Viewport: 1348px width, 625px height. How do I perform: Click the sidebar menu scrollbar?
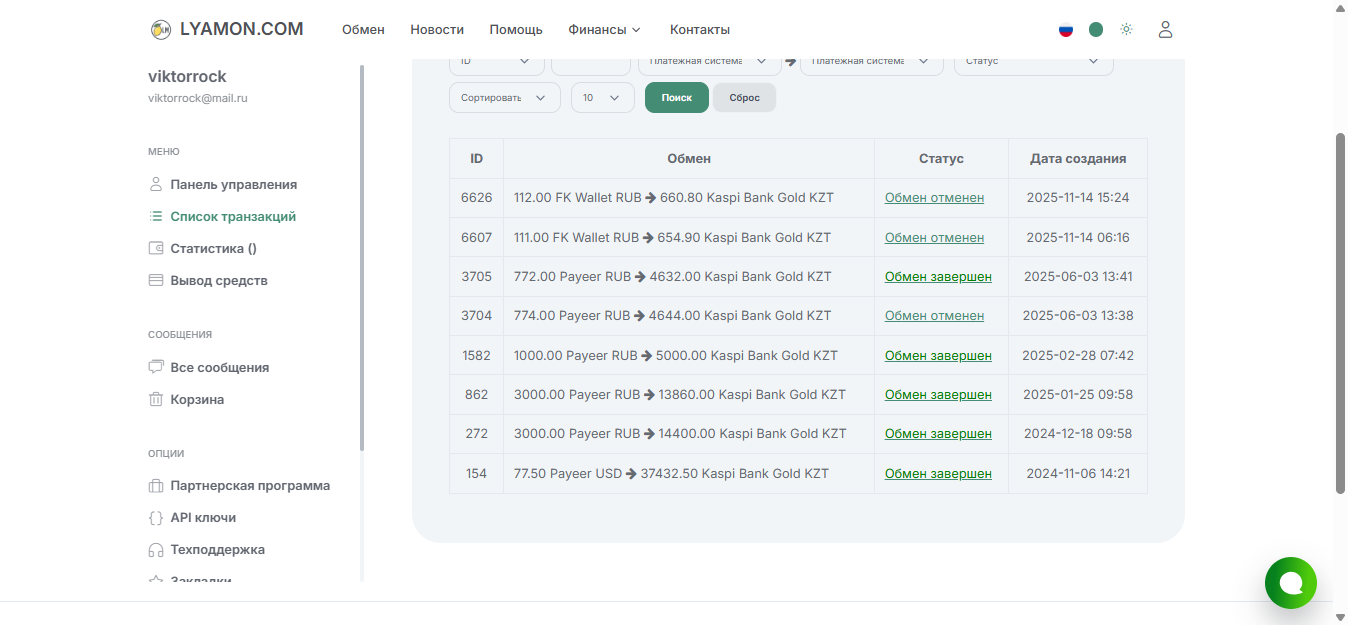[362, 258]
